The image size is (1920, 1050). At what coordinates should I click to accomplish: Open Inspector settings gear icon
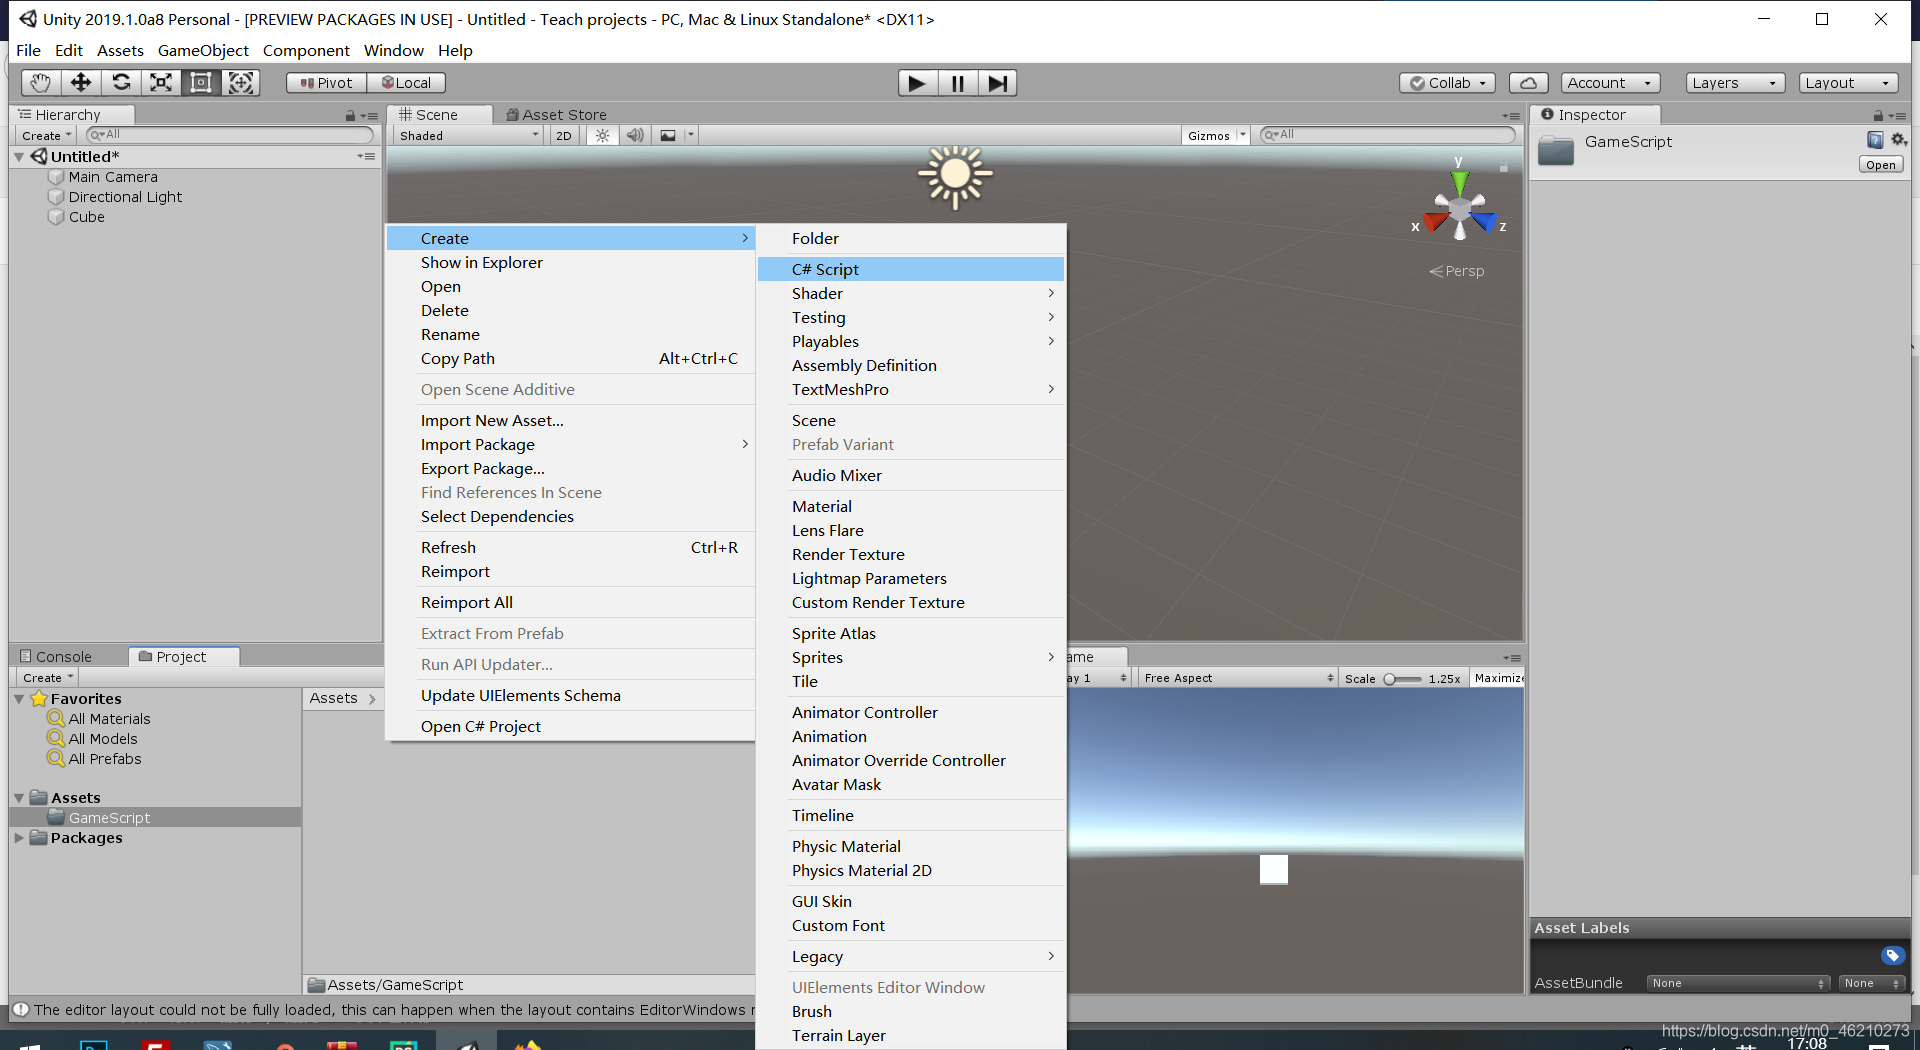(x=1898, y=140)
